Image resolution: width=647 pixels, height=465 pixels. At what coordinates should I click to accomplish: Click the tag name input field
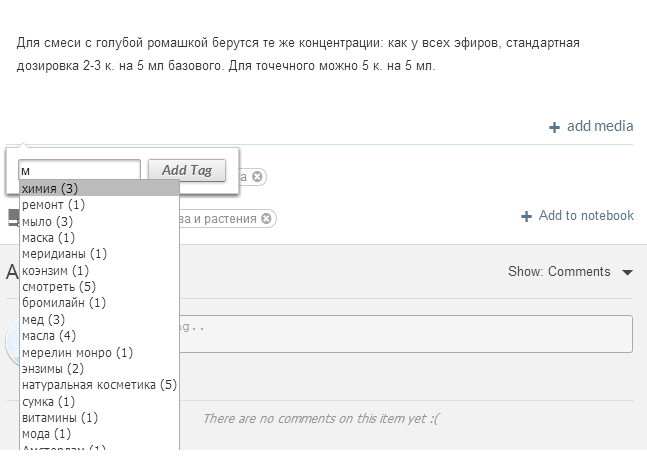coord(79,170)
